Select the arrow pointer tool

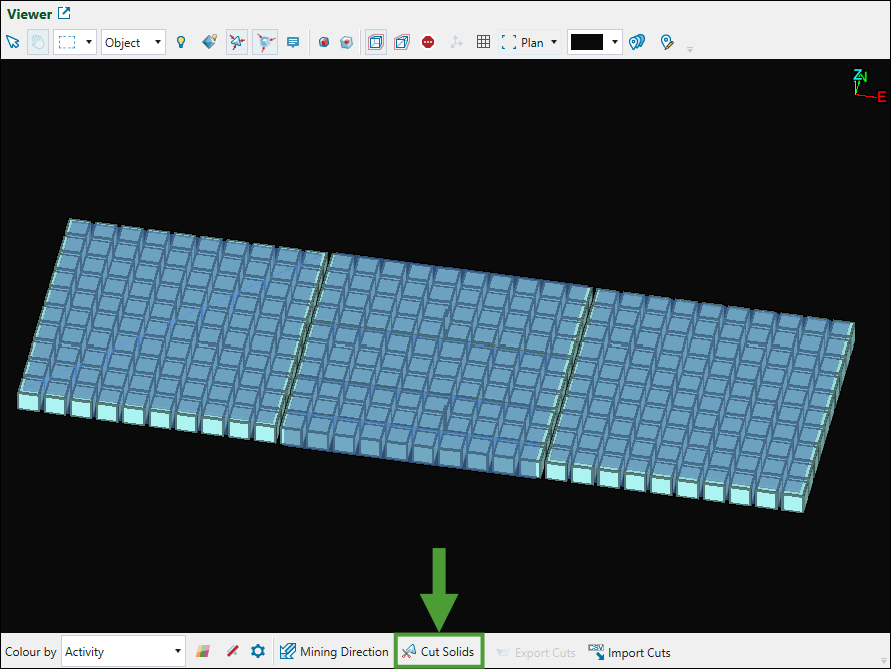pyautogui.click(x=13, y=42)
